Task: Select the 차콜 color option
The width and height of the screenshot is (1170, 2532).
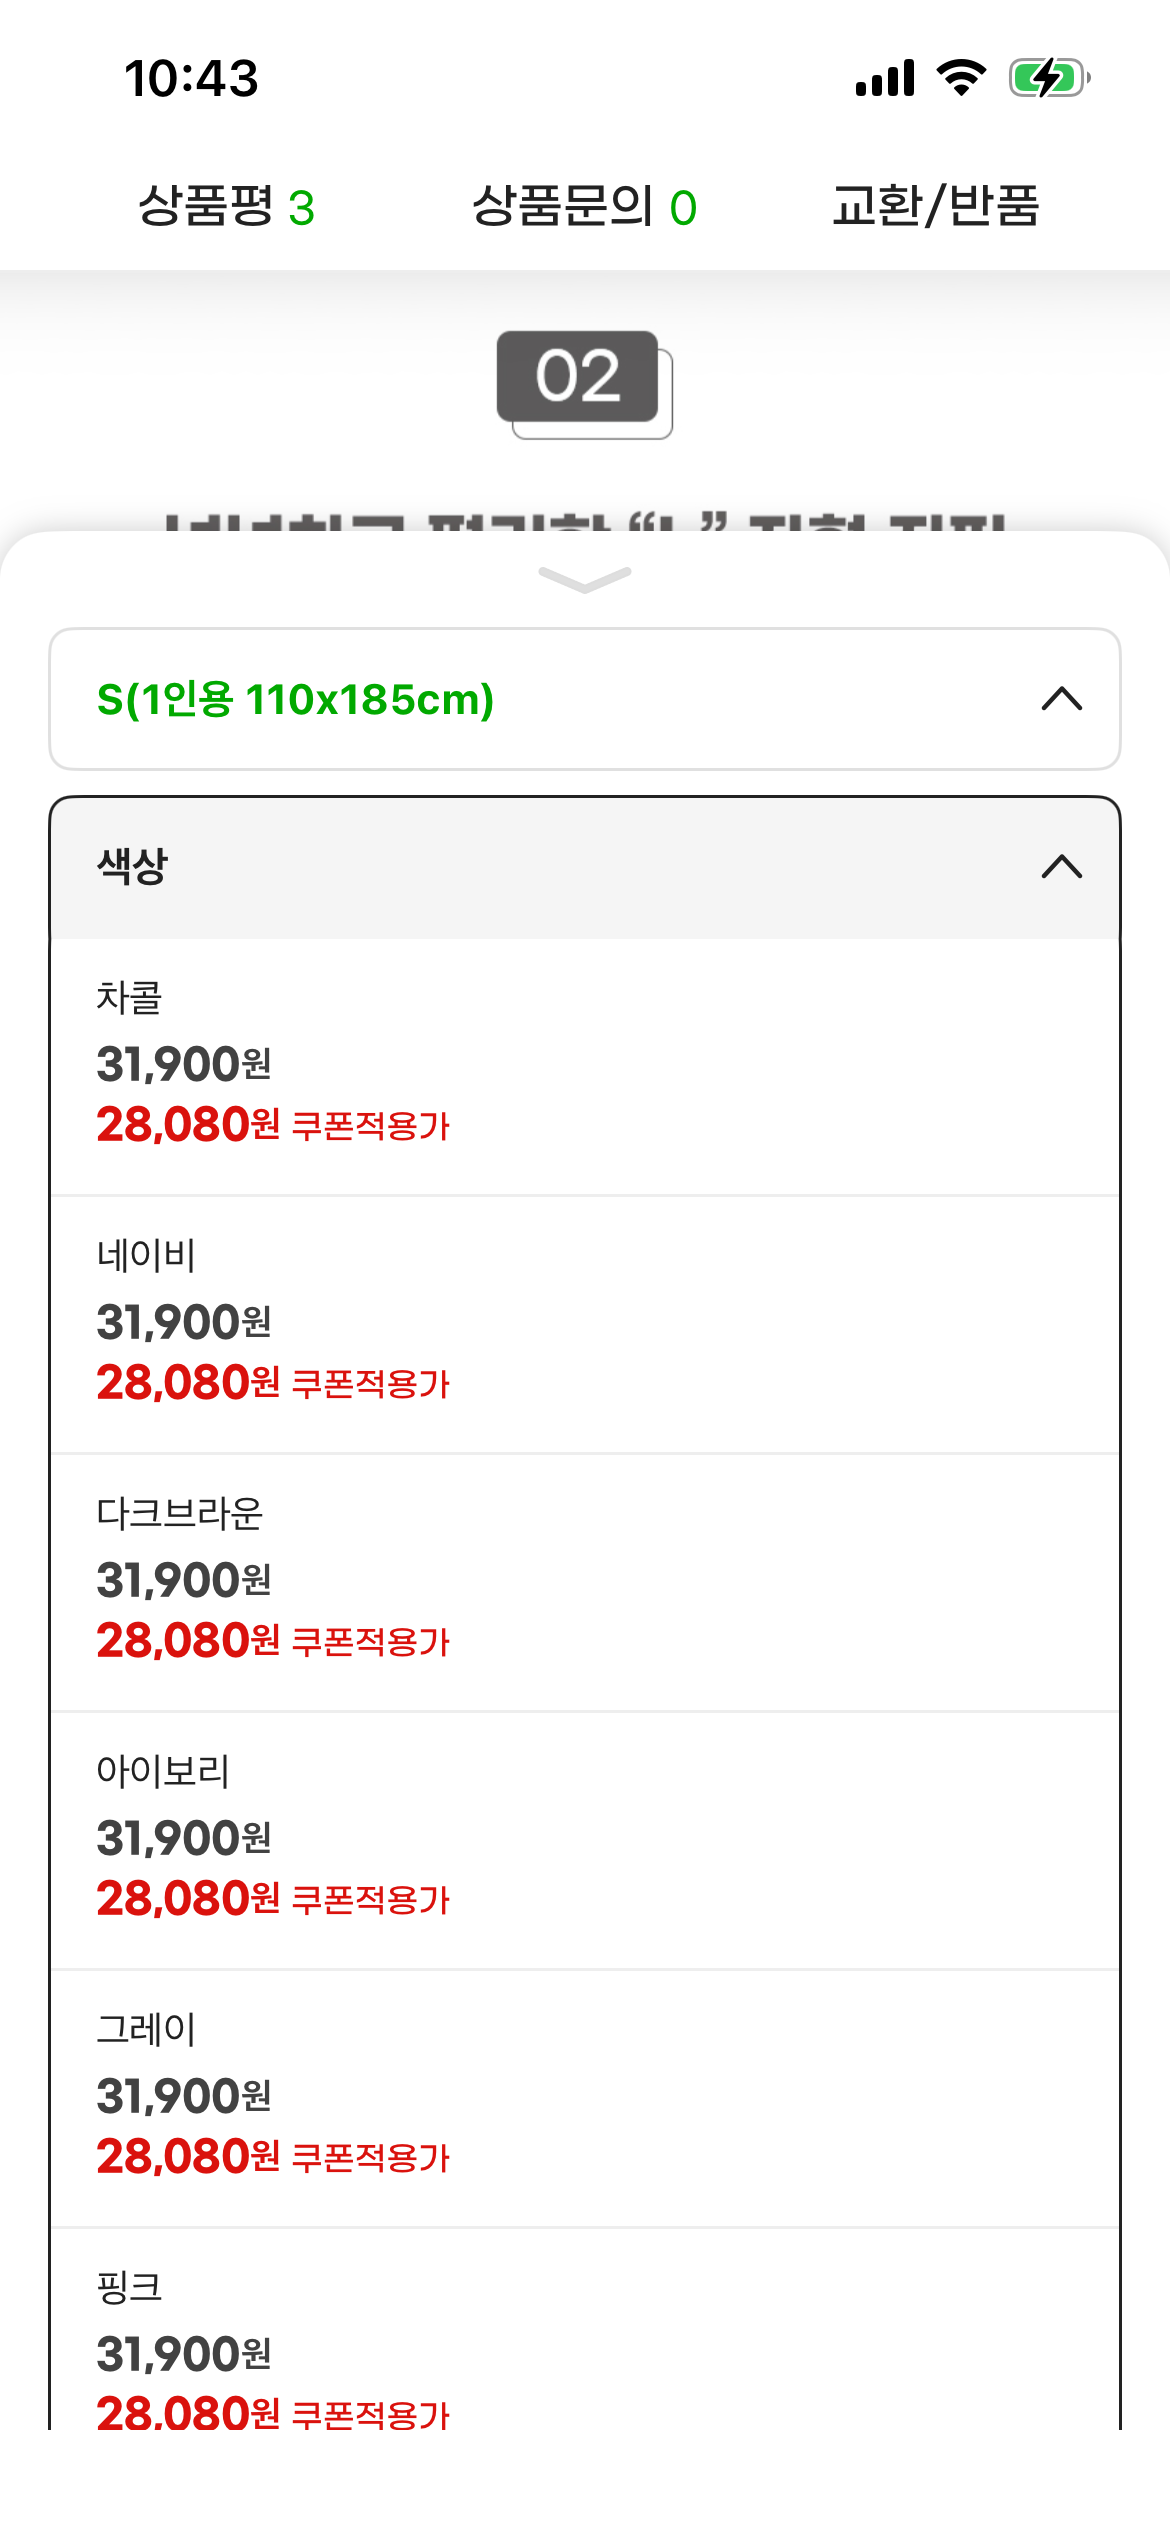Action: (x=584, y=1065)
